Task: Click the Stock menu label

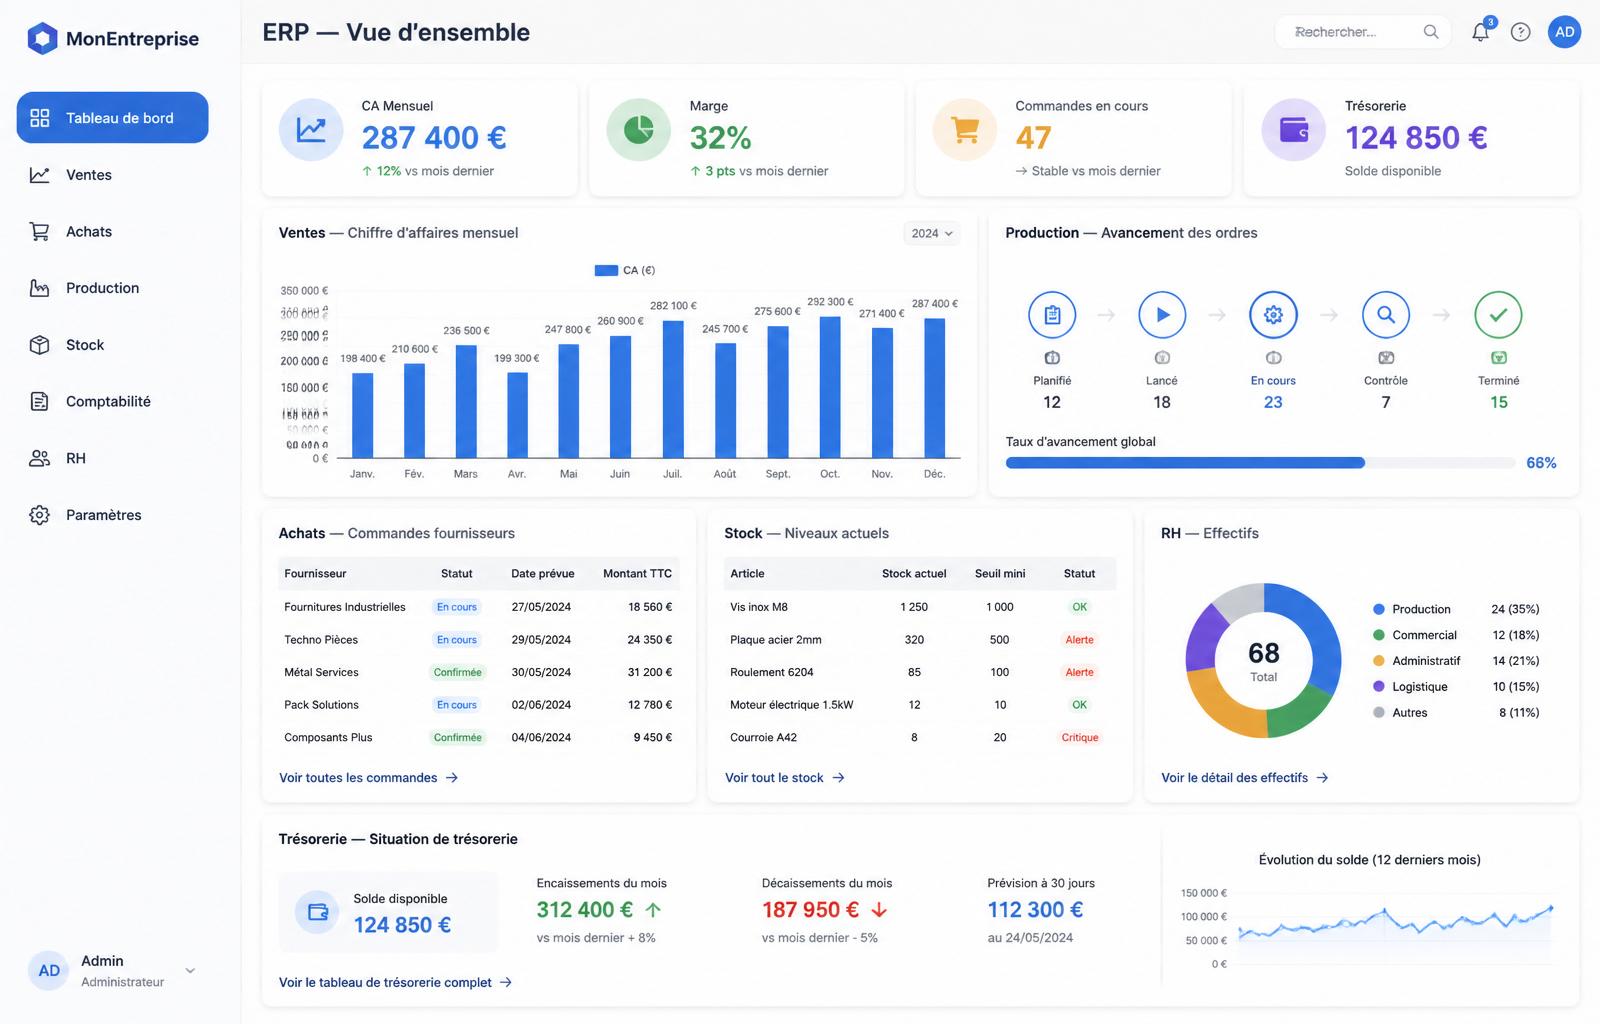Action: [85, 345]
